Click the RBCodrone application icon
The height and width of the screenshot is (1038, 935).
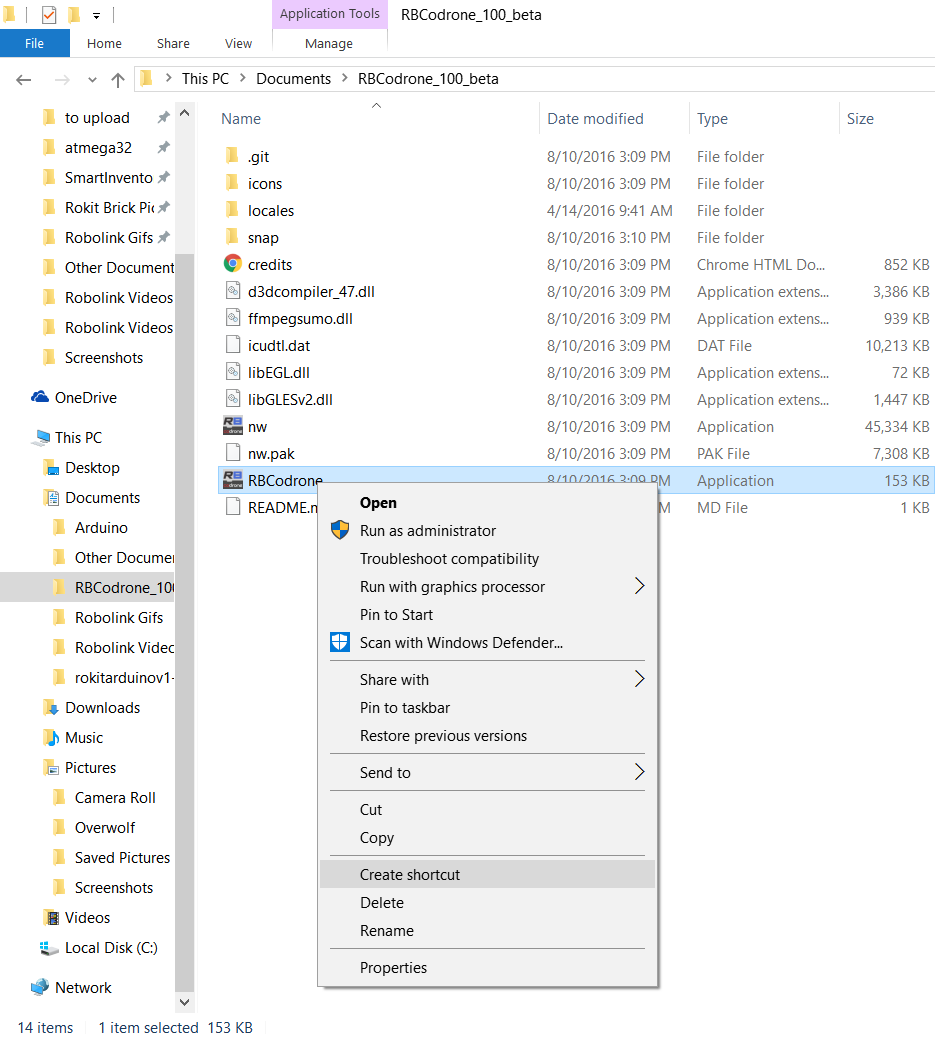coord(232,480)
